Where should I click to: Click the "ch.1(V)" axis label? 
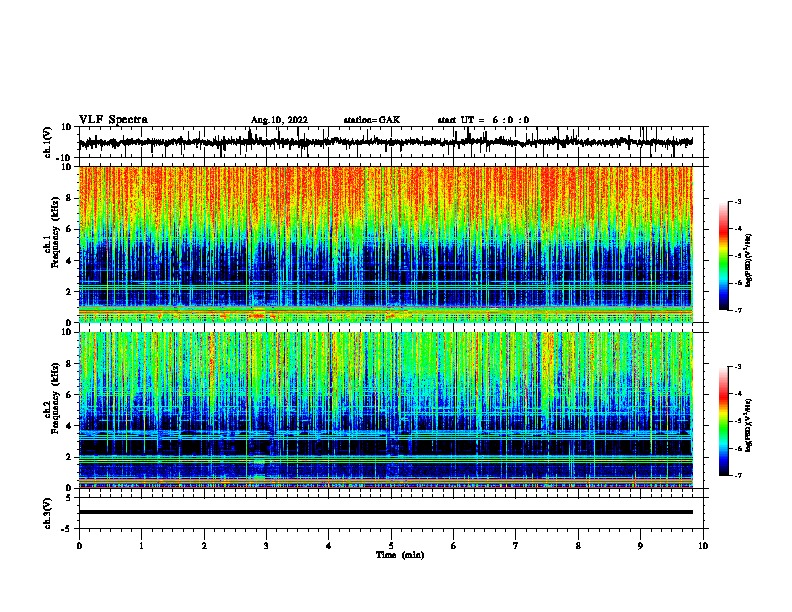(48, 142)
